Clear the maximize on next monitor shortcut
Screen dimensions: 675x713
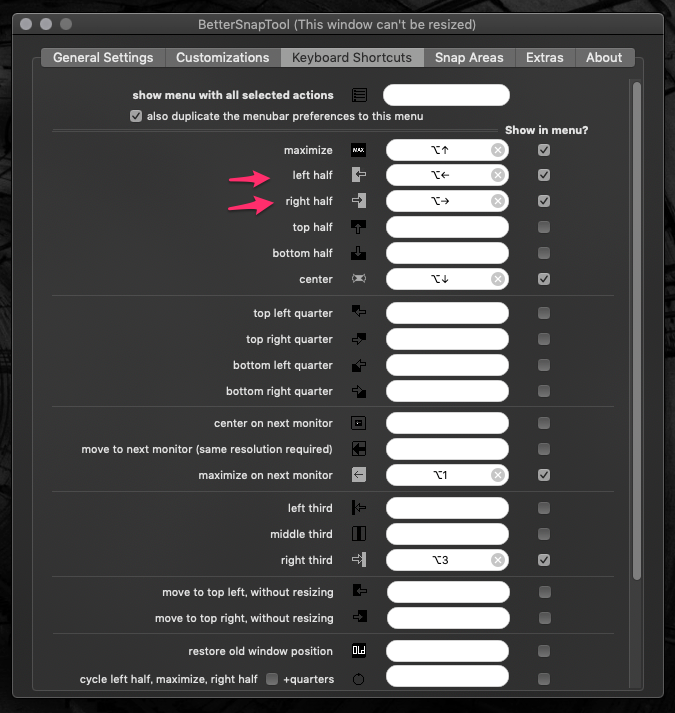(498, 475)
